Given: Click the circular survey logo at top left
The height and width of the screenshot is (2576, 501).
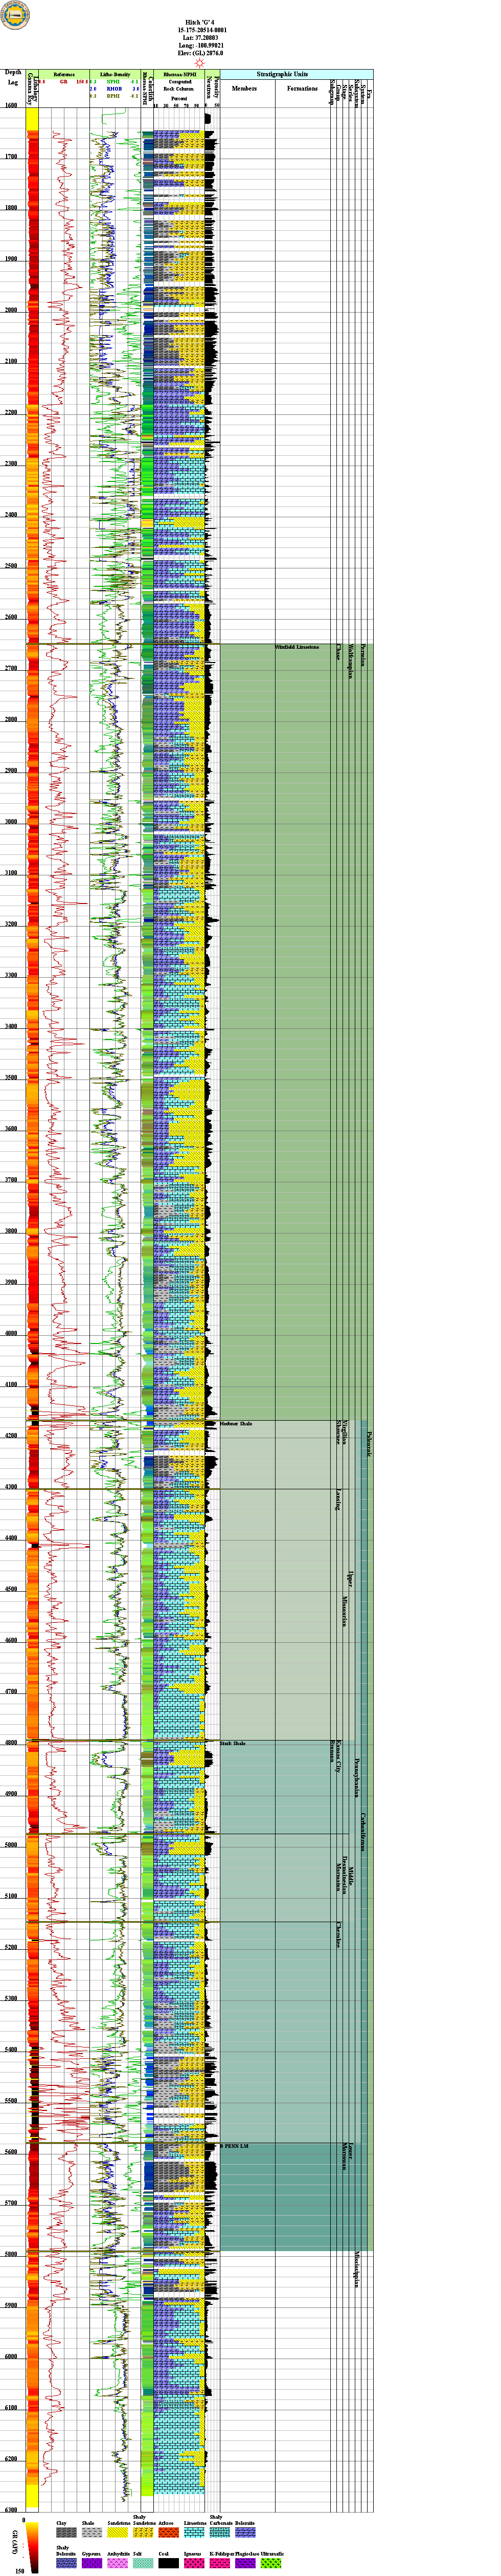Looking at the screenshot, I should tap(16, 15).
